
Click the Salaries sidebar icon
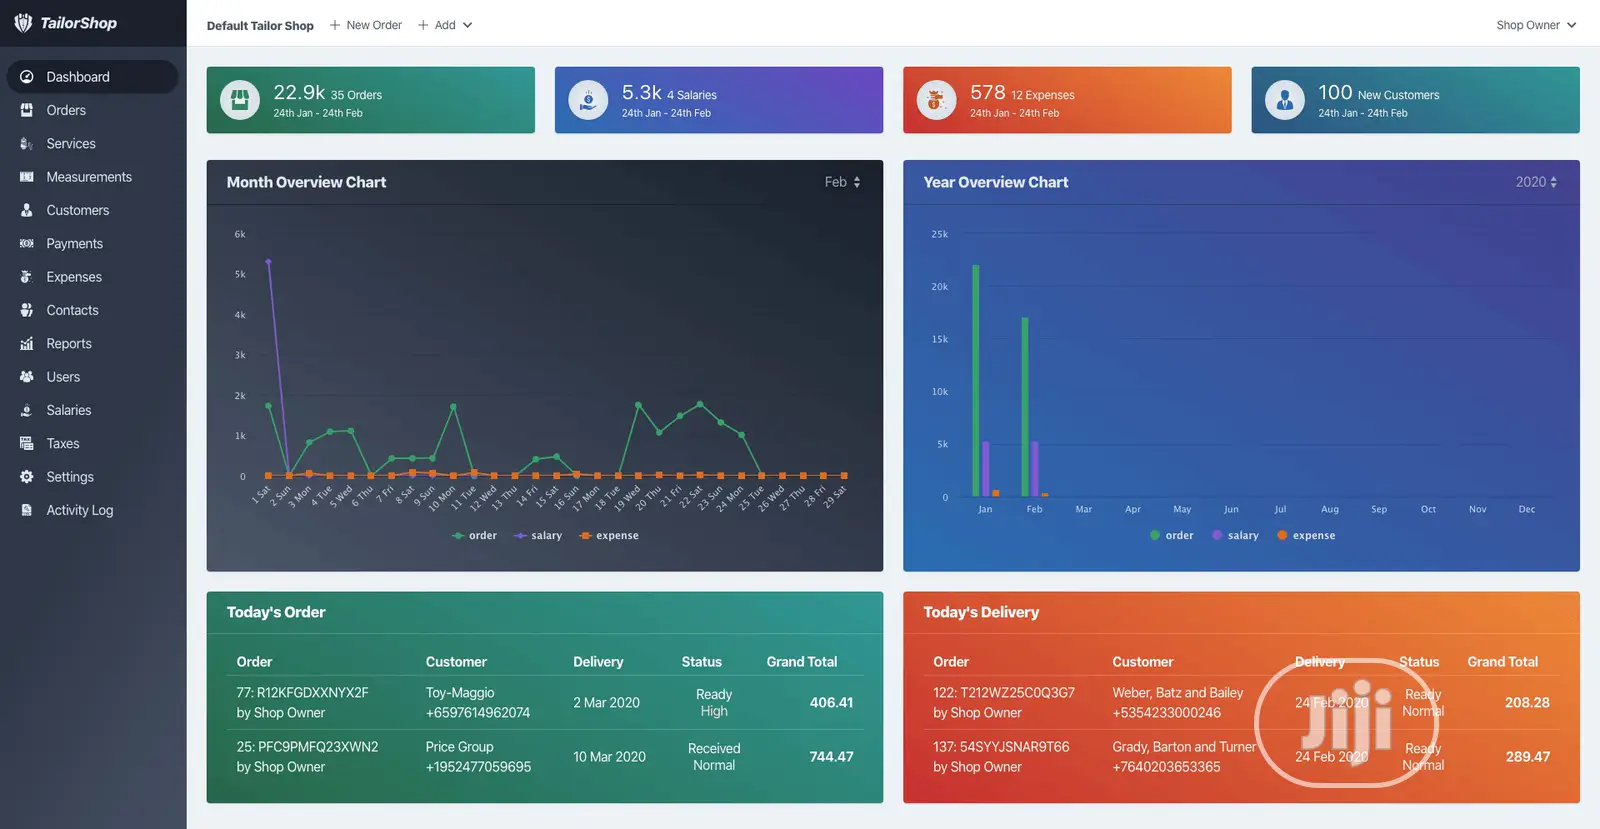27,410
